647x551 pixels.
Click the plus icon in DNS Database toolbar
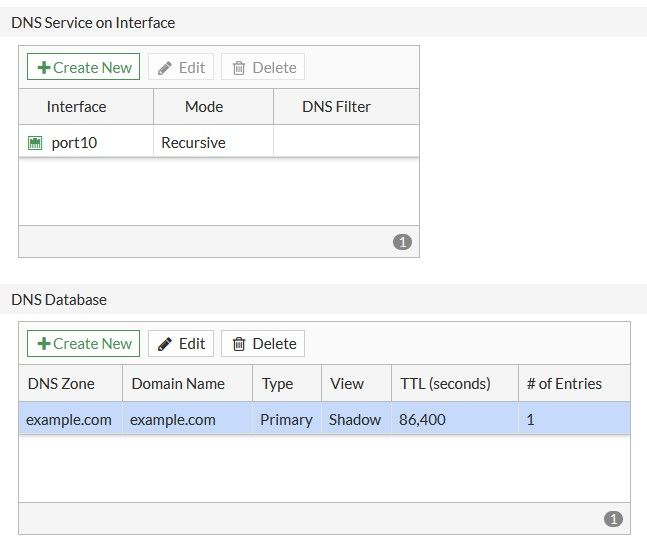click(x=43, y=343)
